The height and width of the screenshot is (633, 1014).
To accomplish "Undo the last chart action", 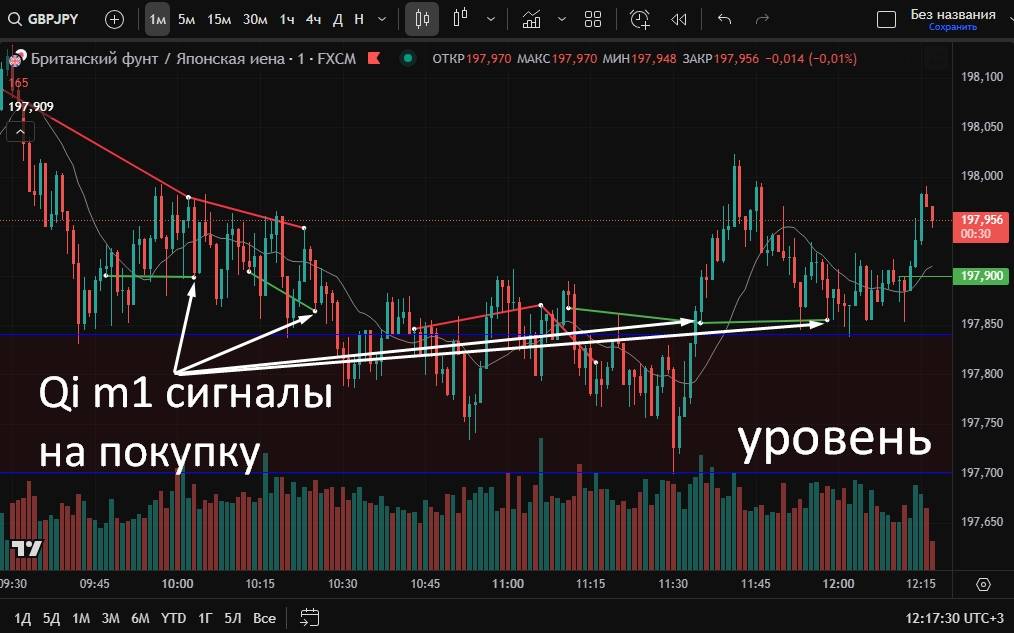I will pyautogui.click(x=724, y=19).
